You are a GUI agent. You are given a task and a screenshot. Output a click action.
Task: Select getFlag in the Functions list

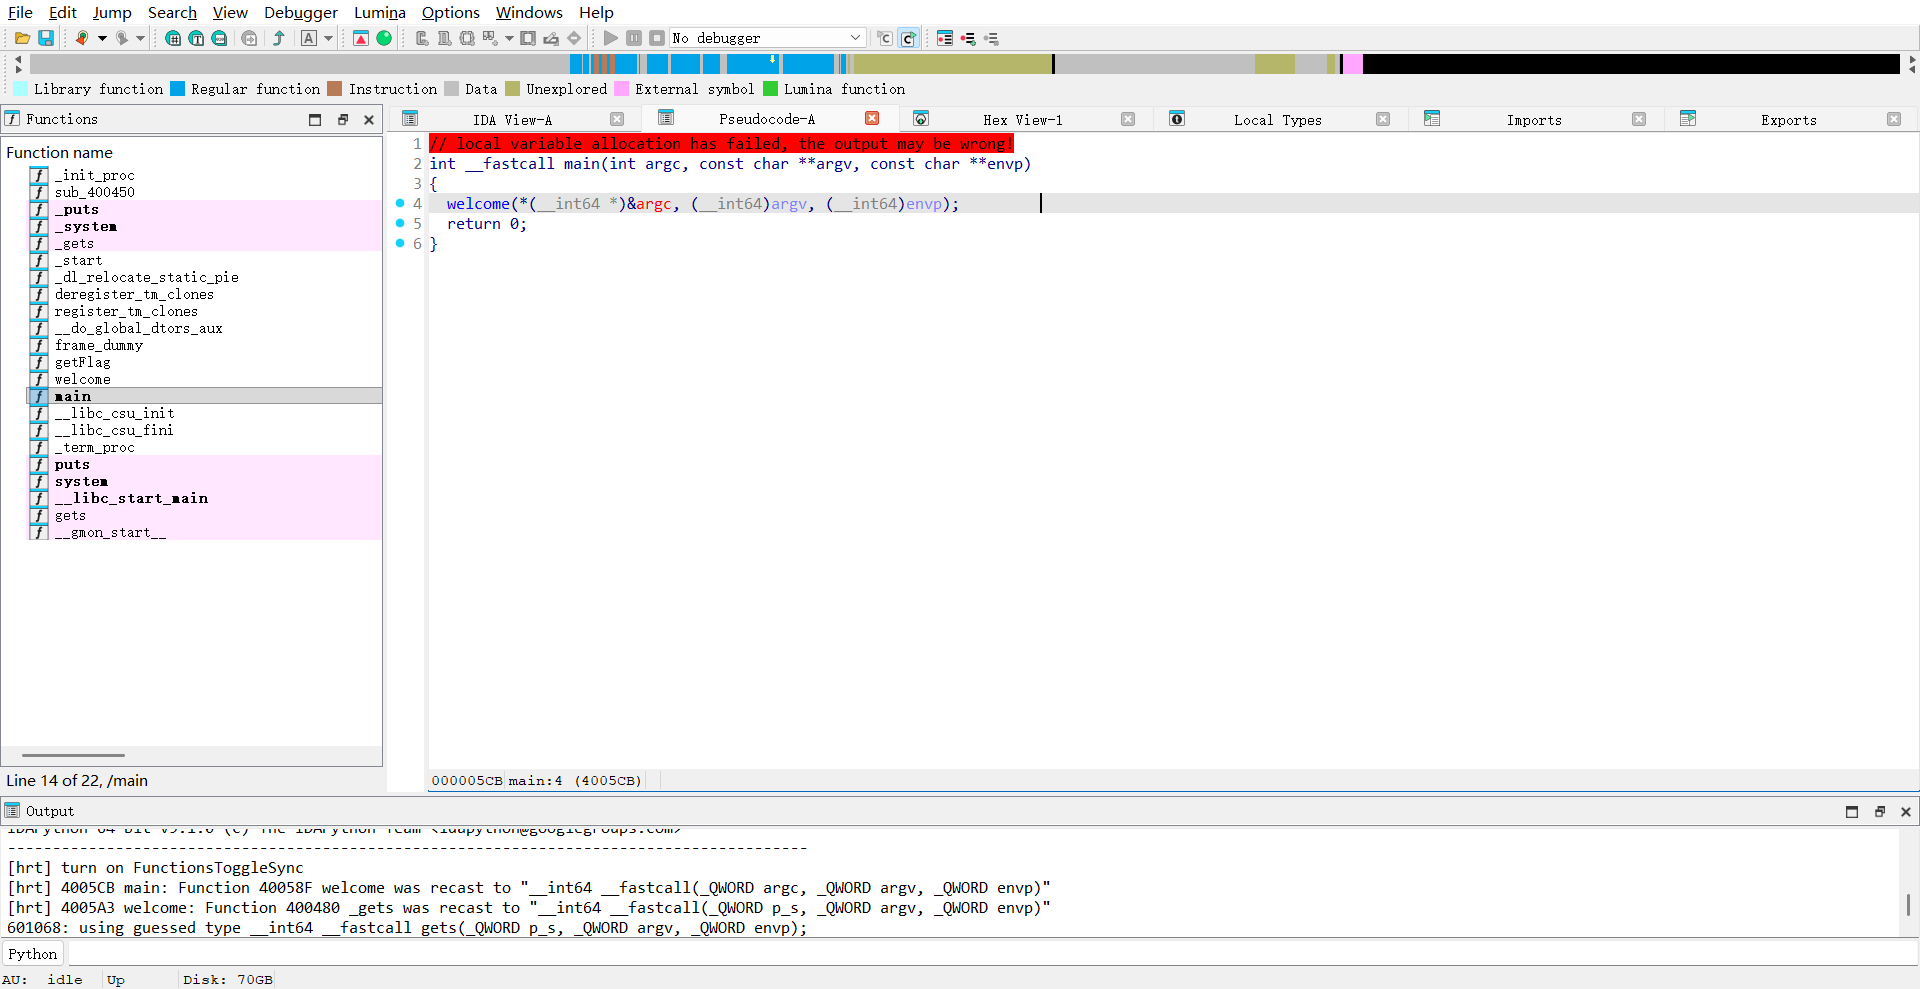coord(82,362)
